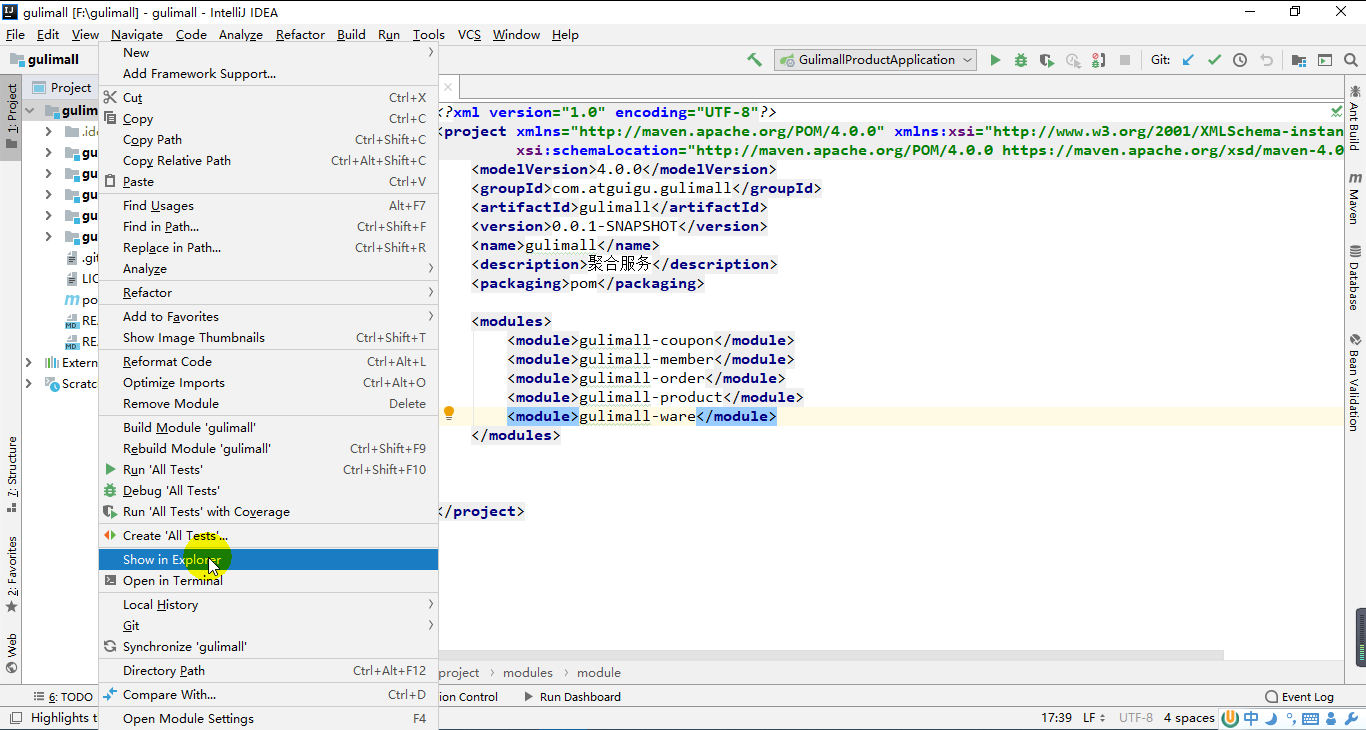The width and height of the screenshot is (1366, 730).
Task: Change line separator LF in status bar
Action: pyautogui.click(x=1095, y=718)
